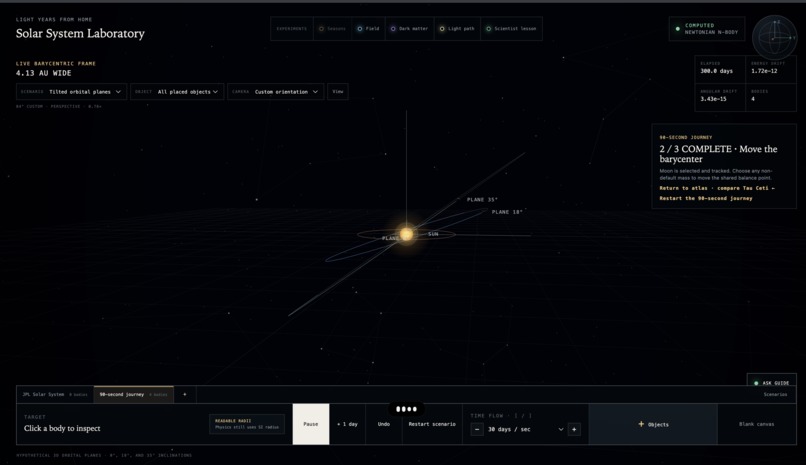The width and height of the screenshot is (806, 465).
Task: Open the add Objects panel
Action: [x=653, y=424]
